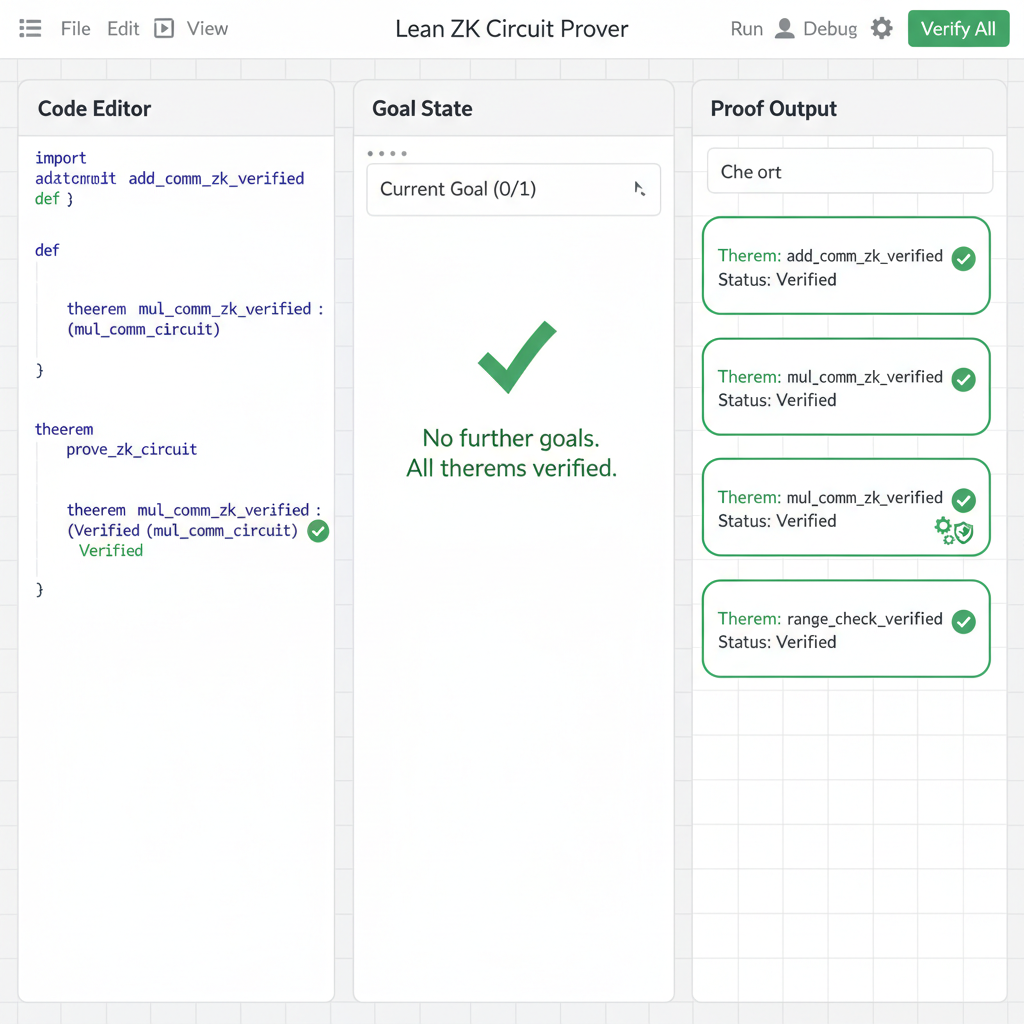Click gear-and-shield icon in third theorem card
Image resolution: width=1024 pixels, height=1024 pixels.
953,530
